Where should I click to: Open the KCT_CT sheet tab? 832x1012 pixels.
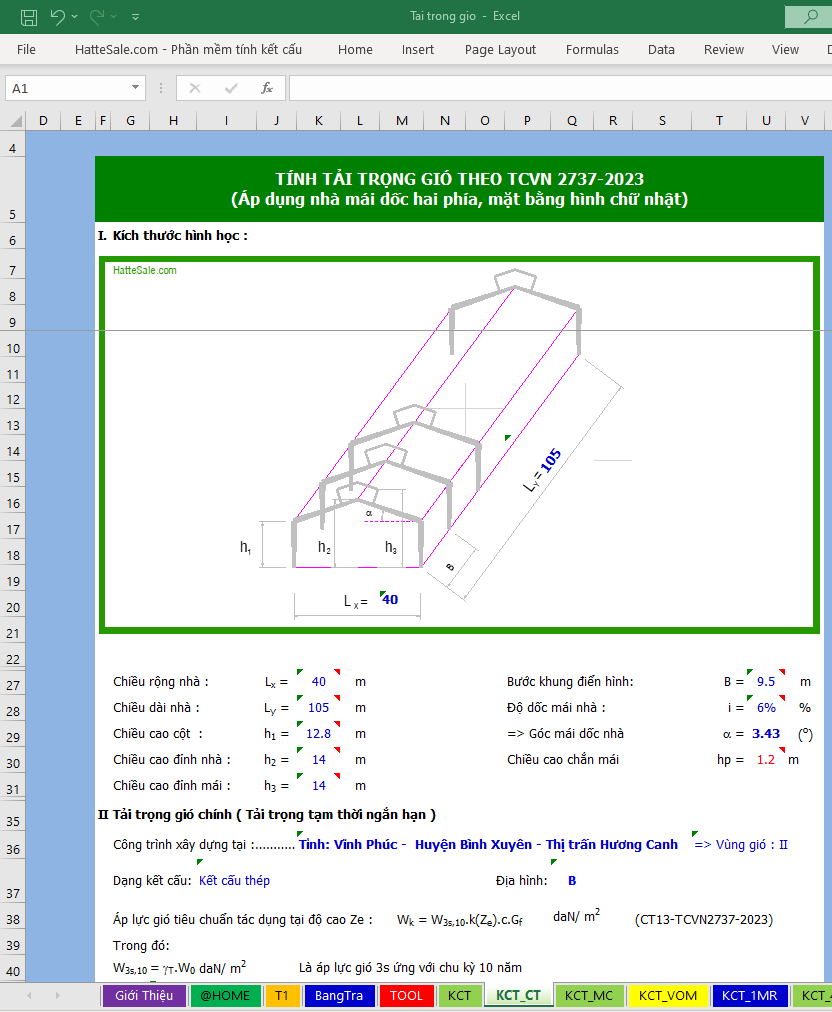click(518, 996)
